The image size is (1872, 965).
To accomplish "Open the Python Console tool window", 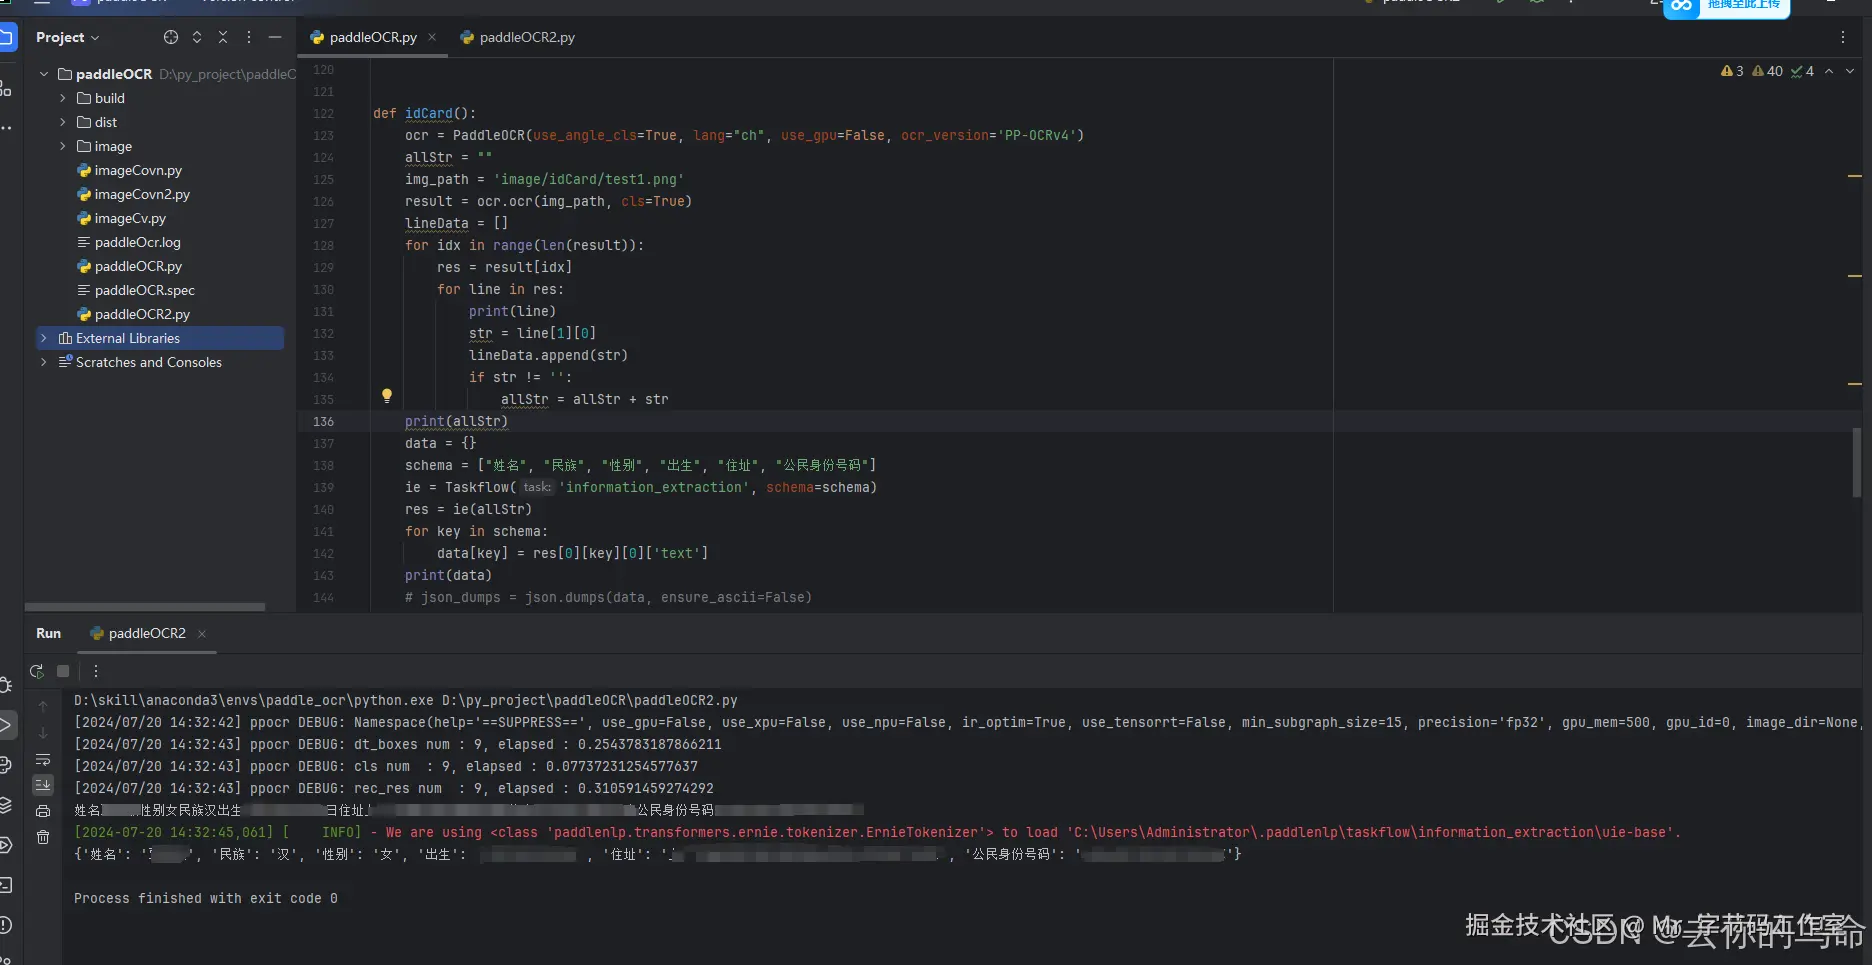I will [5, 765].
